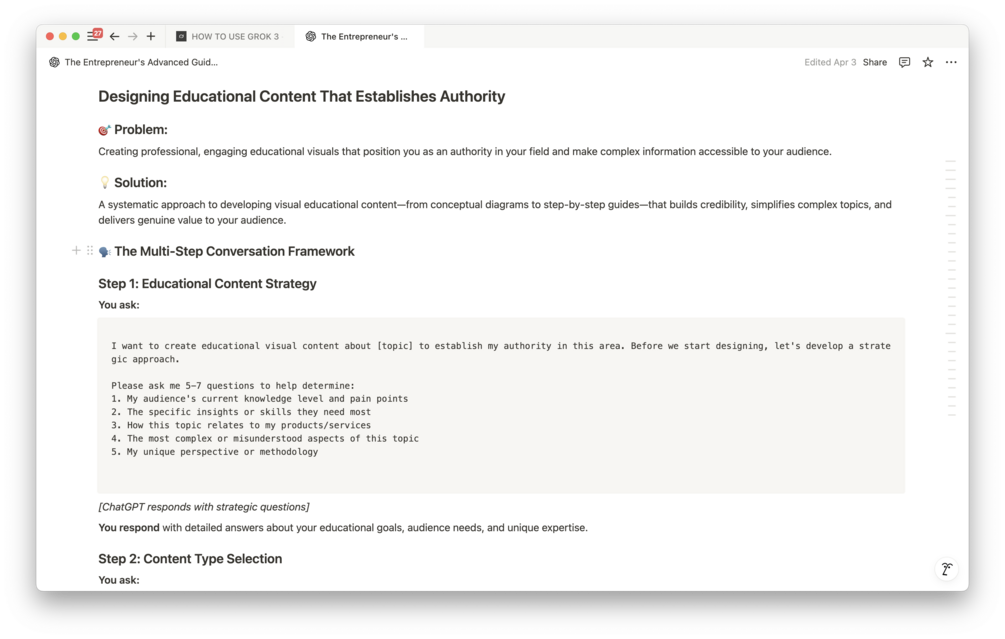Click the drag handle beside Multi-Step heading
The width and height of the screenshot is (1005, 639).
(x=90, y=251)
